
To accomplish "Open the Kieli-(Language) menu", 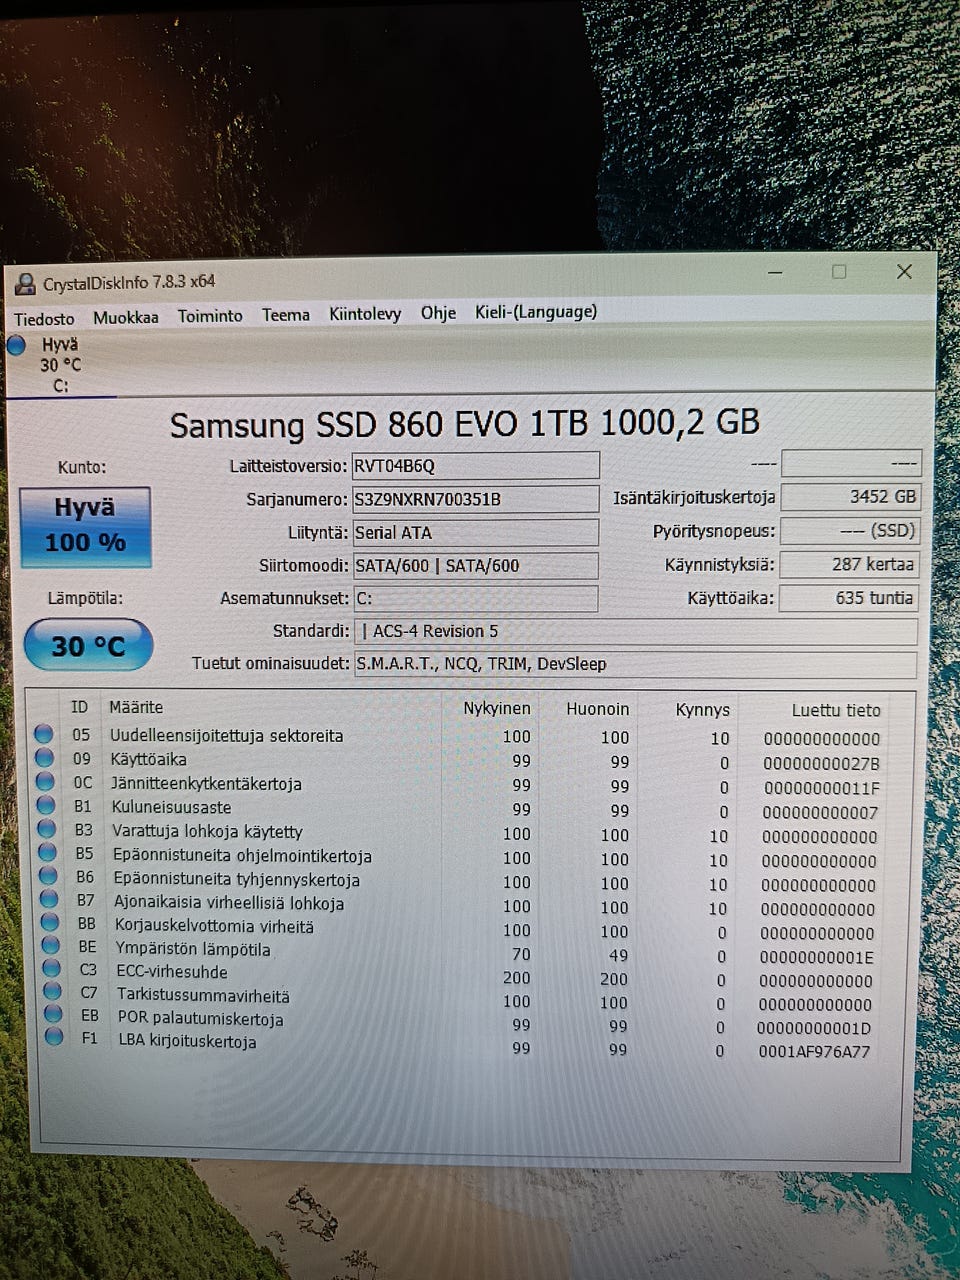I will 536,312.
